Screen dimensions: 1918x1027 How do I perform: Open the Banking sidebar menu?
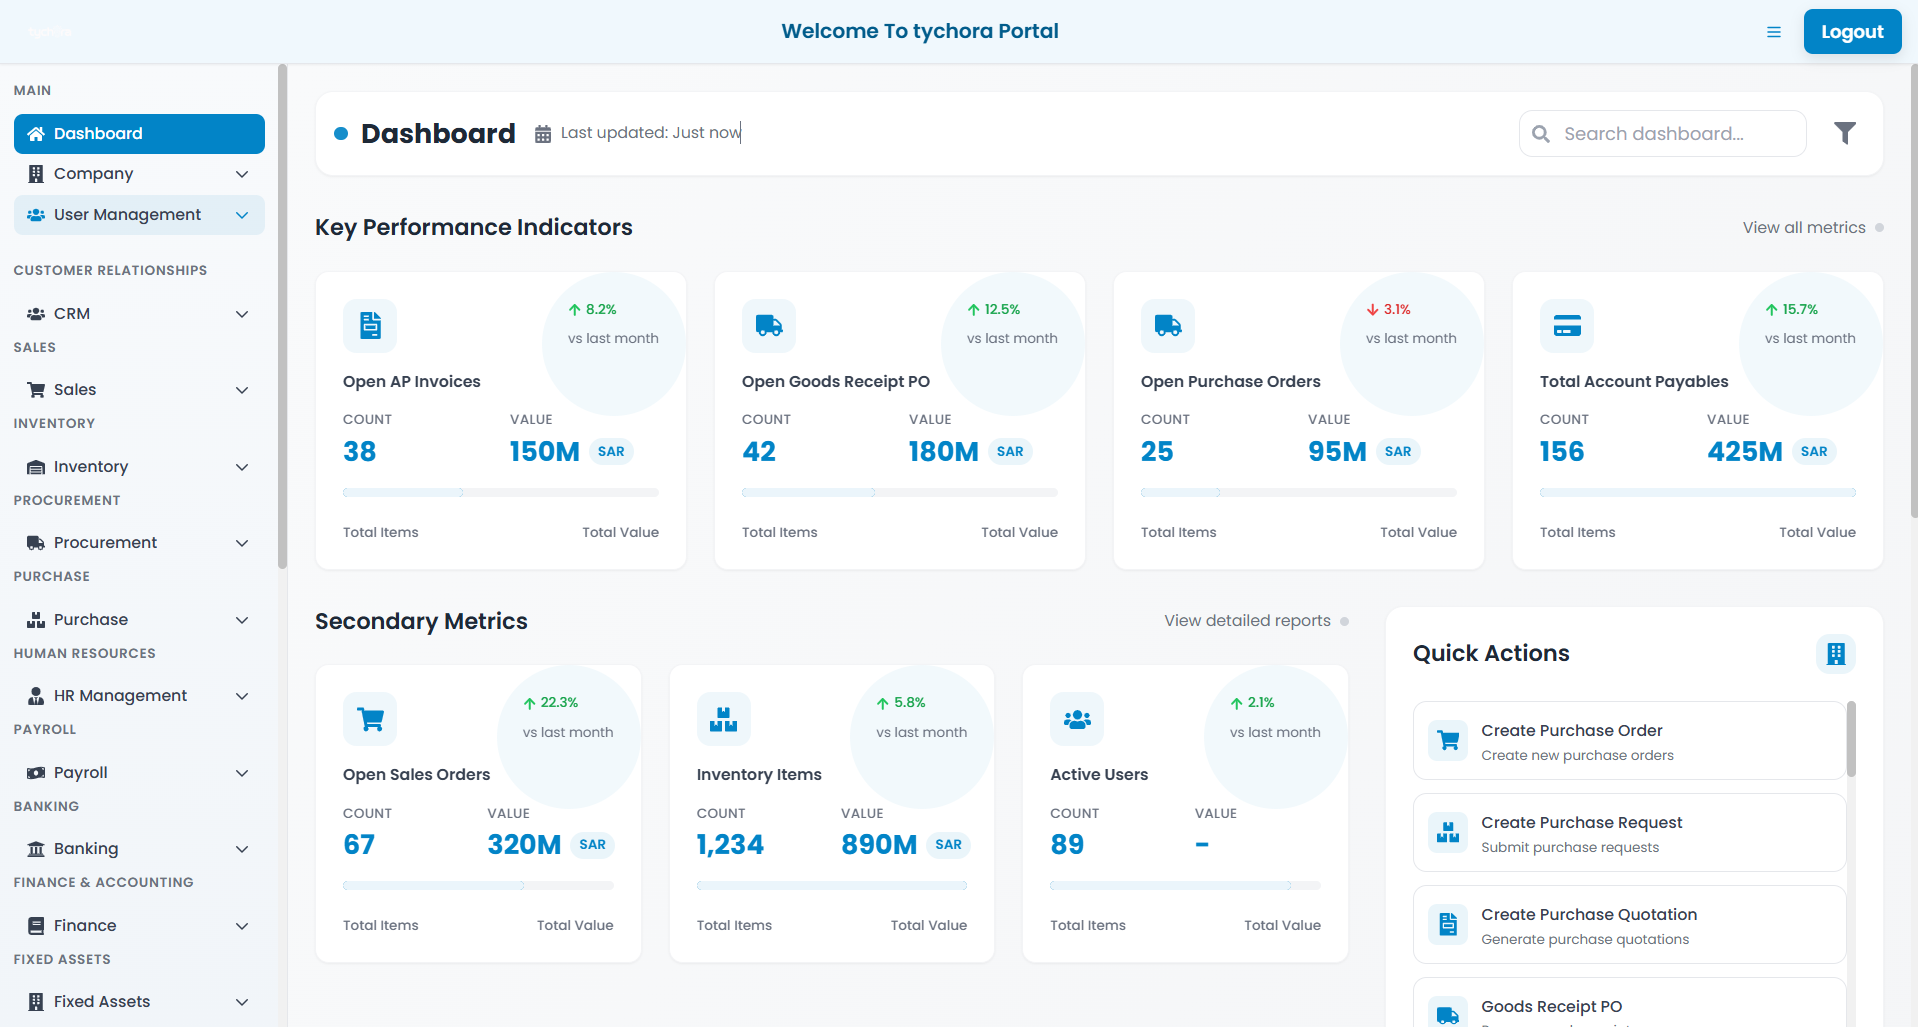[139, 849]
